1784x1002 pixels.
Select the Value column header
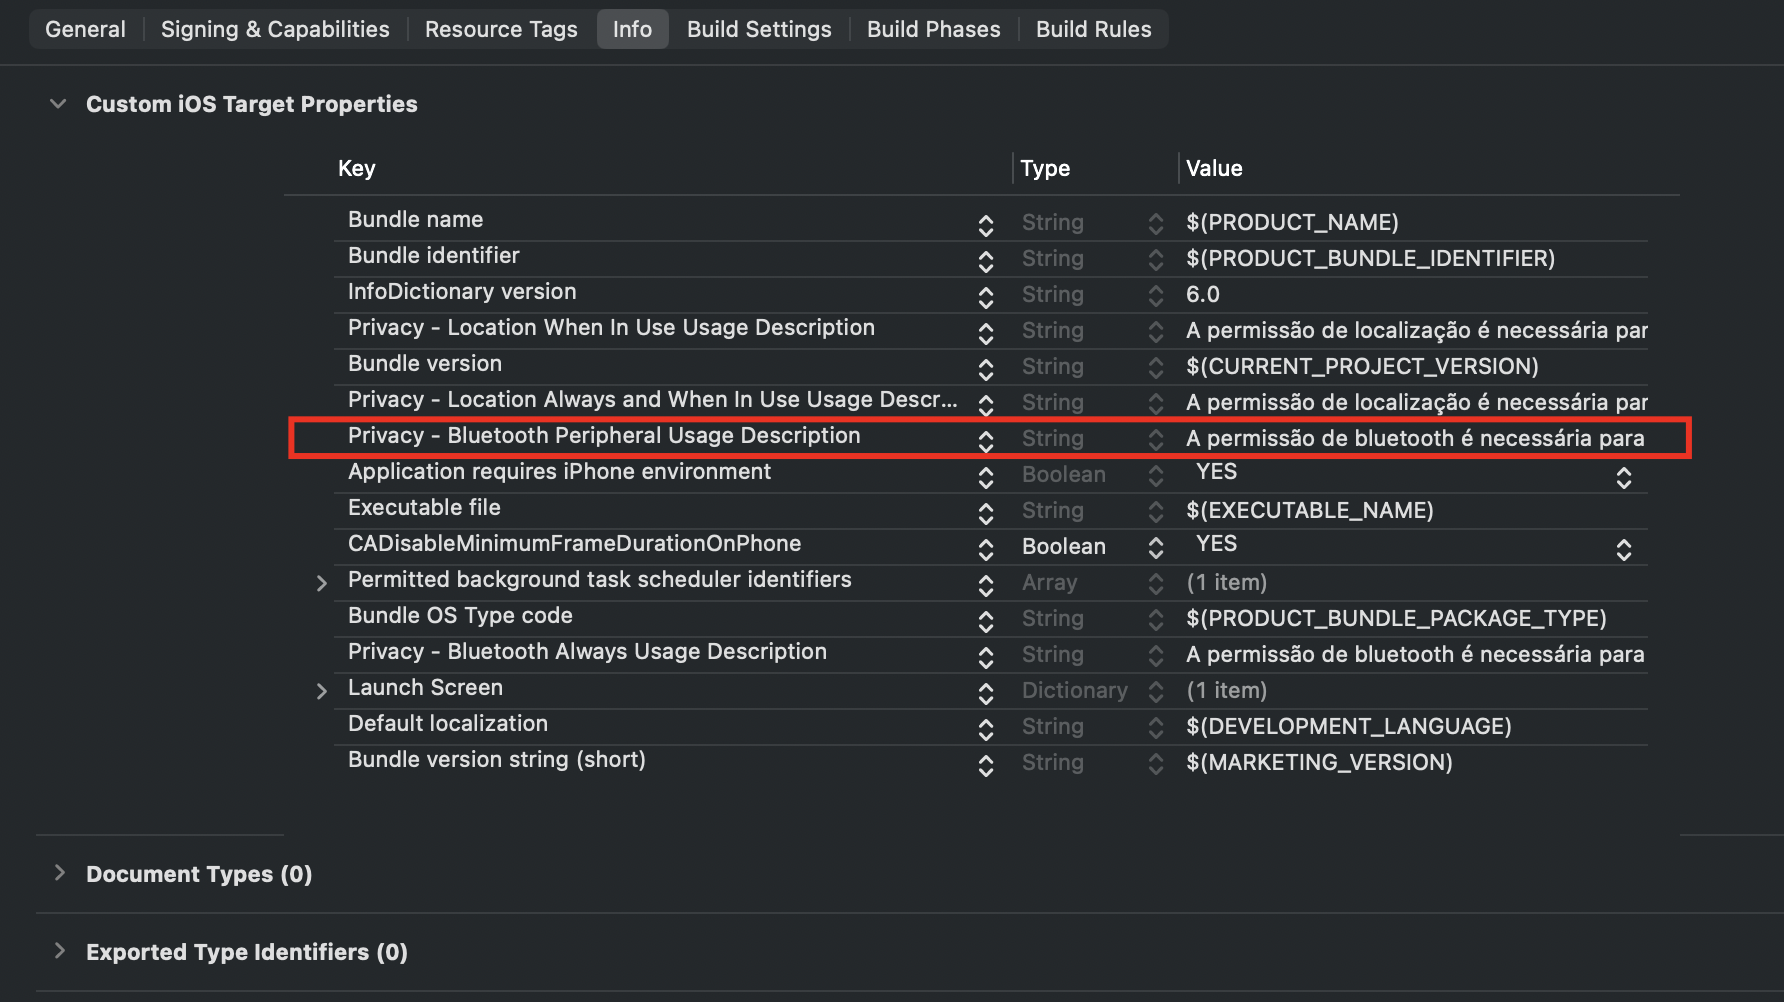click(1214, 168)
